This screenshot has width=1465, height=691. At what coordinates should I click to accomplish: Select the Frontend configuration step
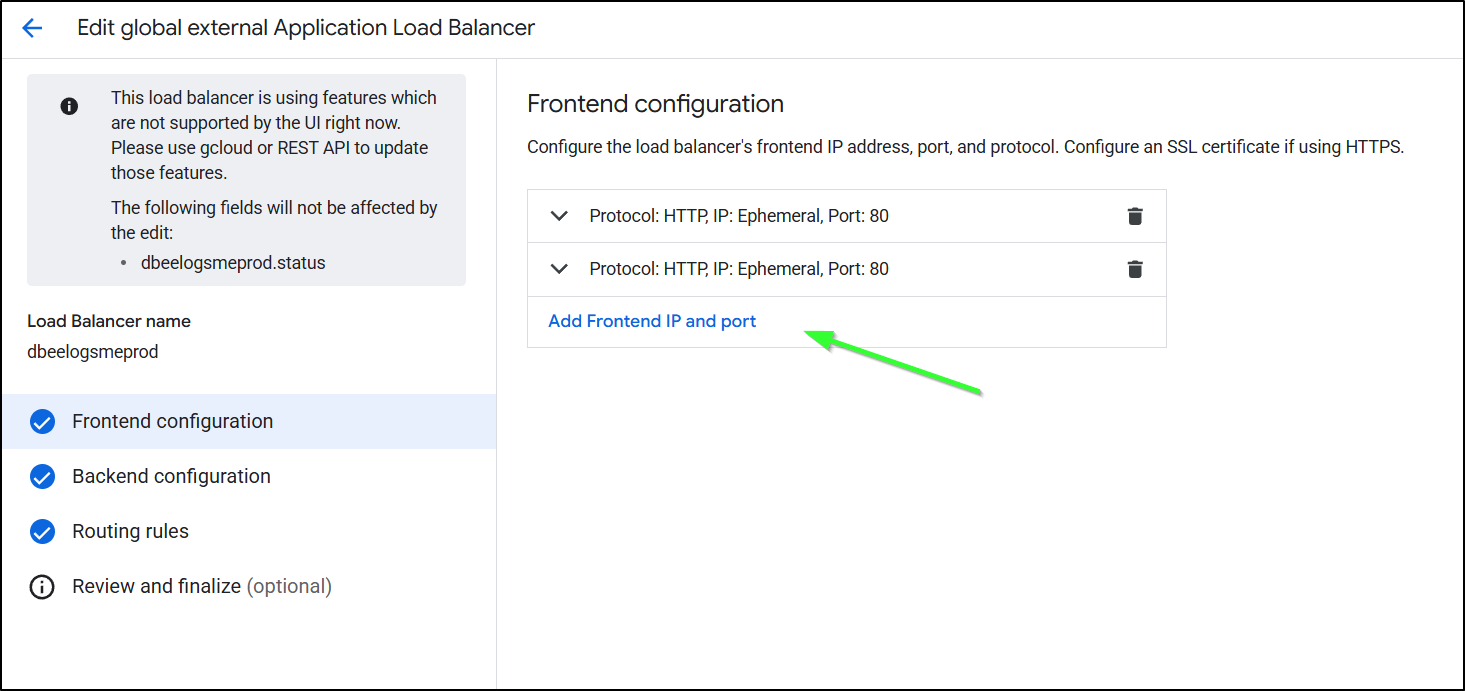pyautogui.click(x=172, y=422)
